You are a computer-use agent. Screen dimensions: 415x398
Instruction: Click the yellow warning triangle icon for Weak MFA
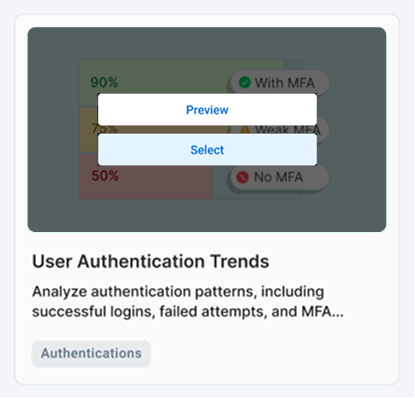[x=245, y=129]
